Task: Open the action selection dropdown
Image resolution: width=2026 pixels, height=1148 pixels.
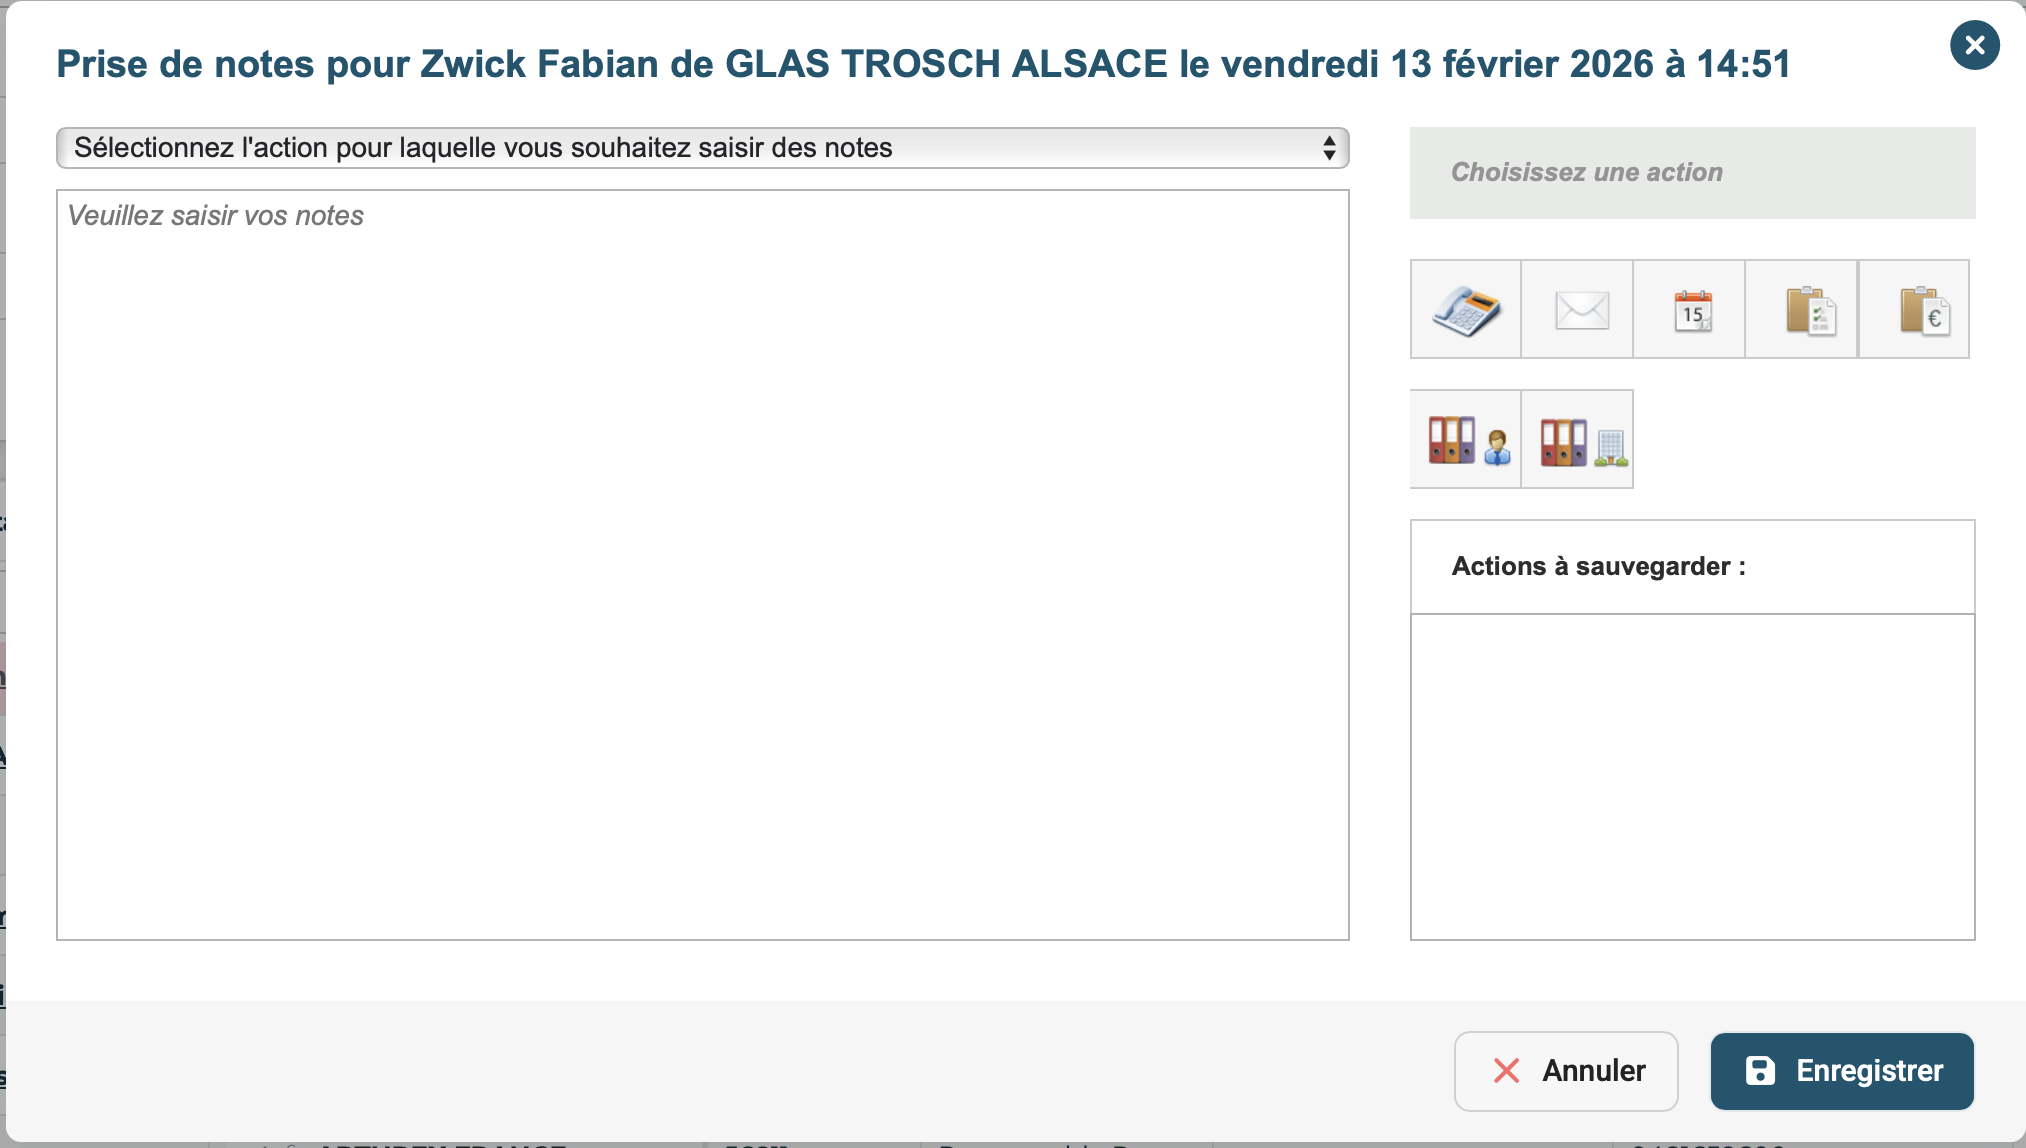Action: point(702,148)
